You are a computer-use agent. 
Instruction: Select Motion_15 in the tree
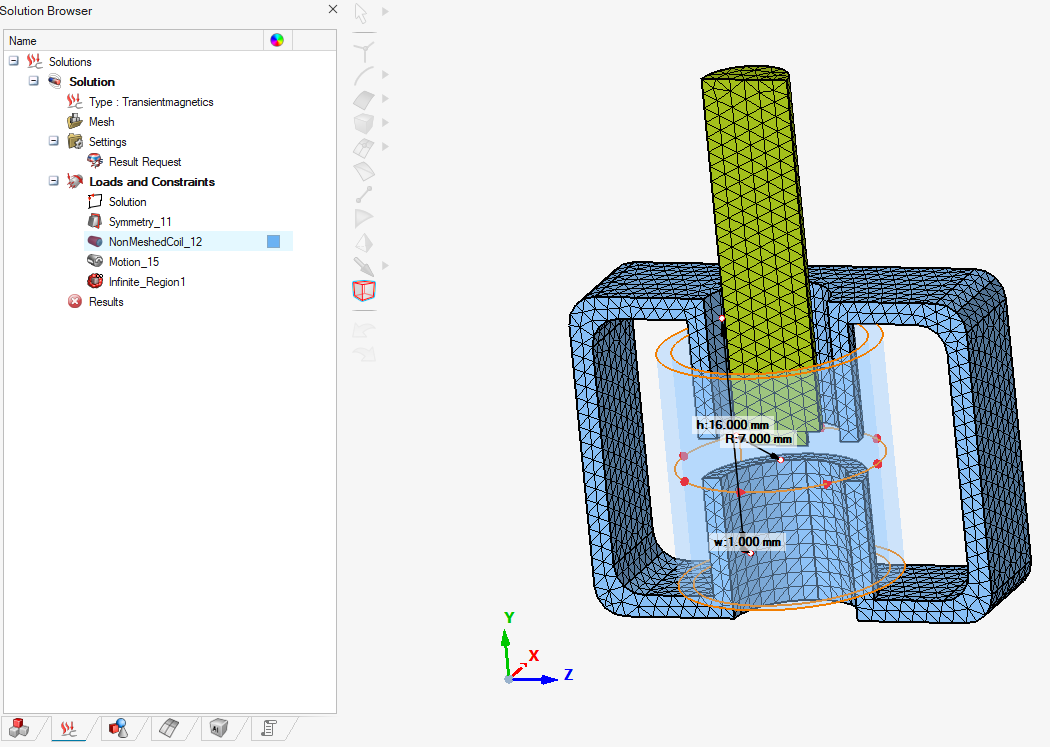(x=133, y=262)
